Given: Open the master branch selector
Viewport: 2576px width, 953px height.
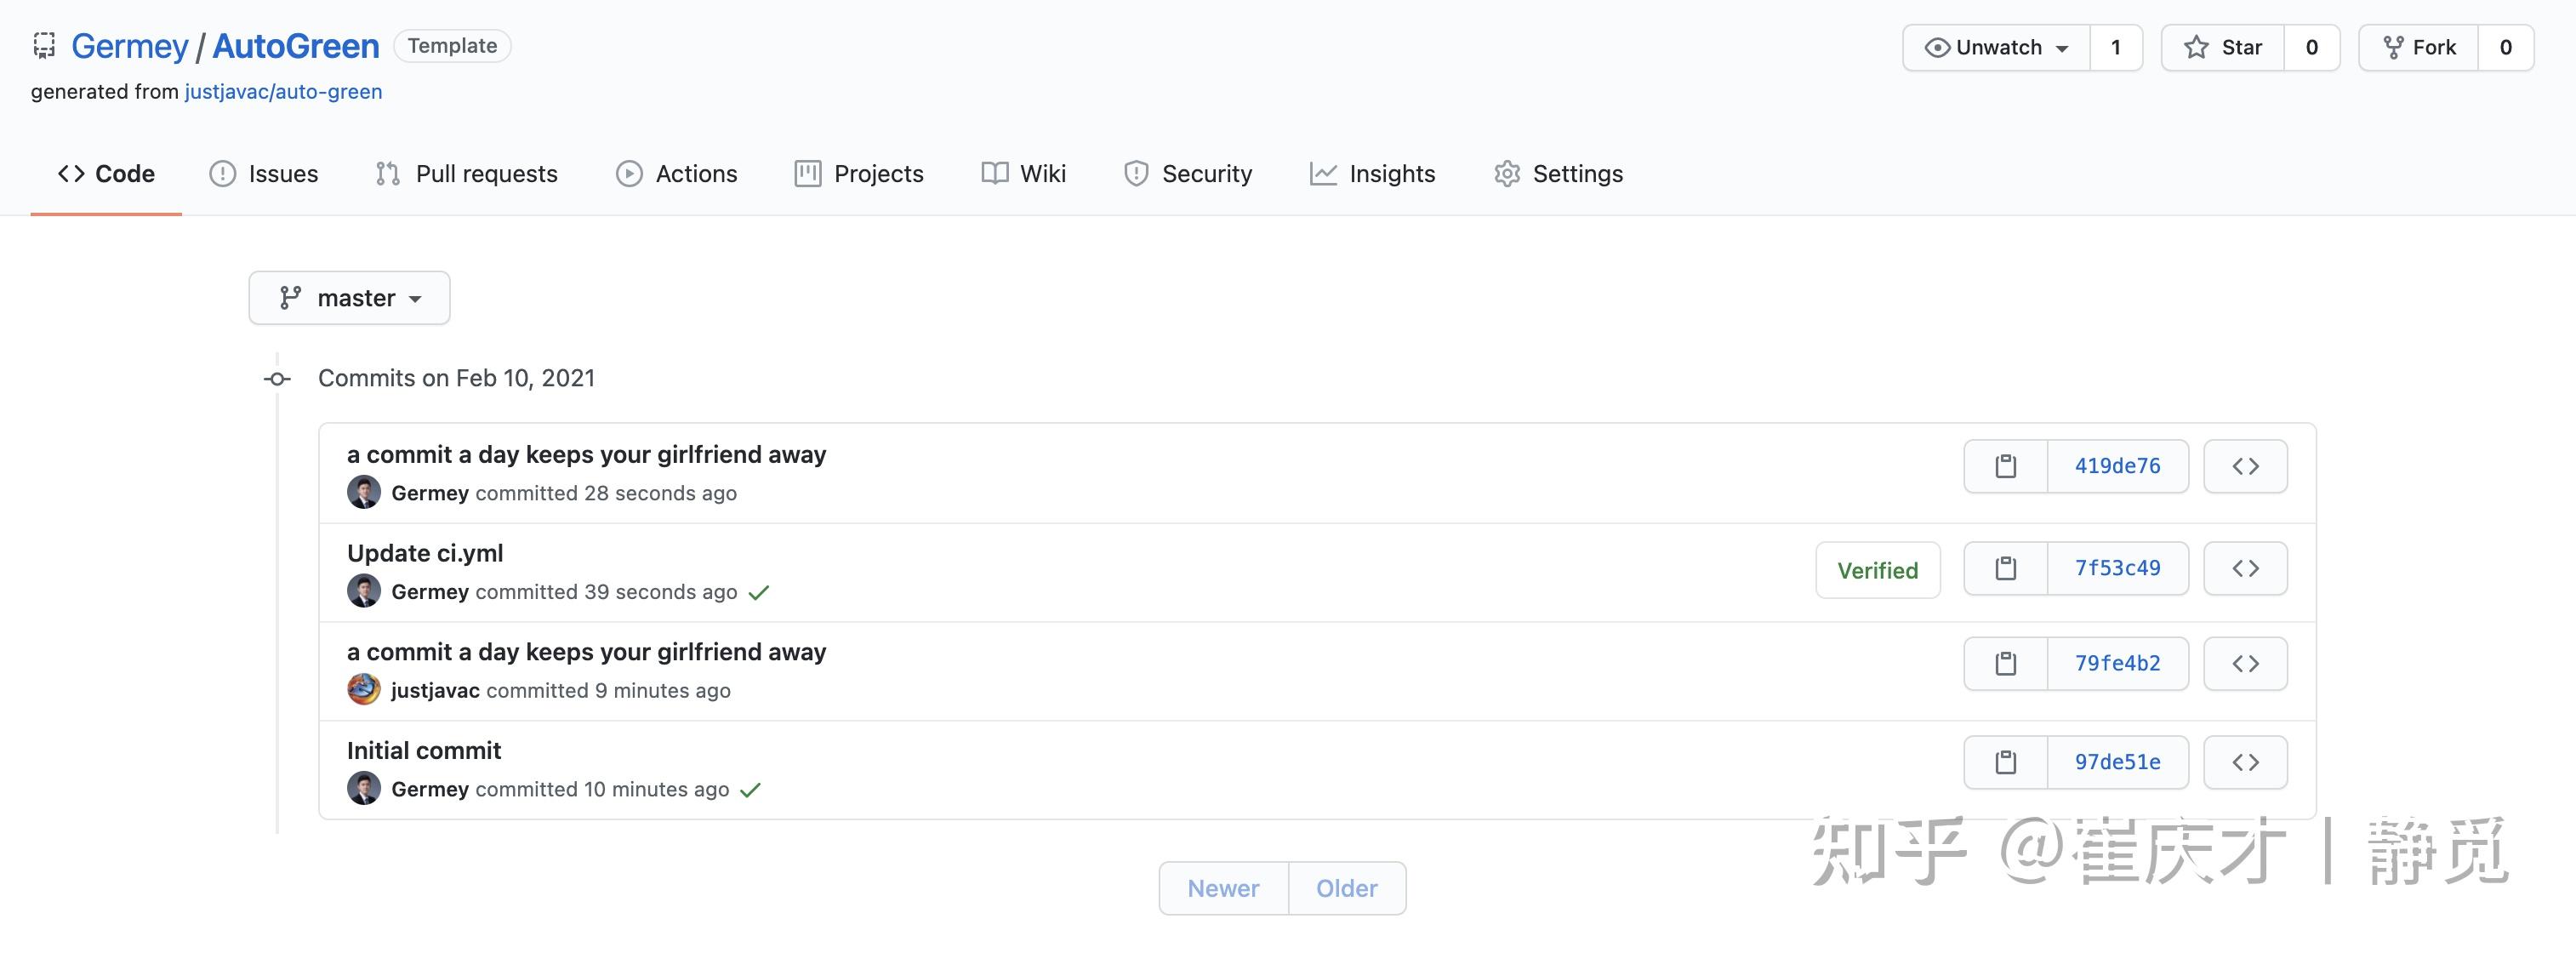Looking at the screenshot, I should tap(349, 297).
